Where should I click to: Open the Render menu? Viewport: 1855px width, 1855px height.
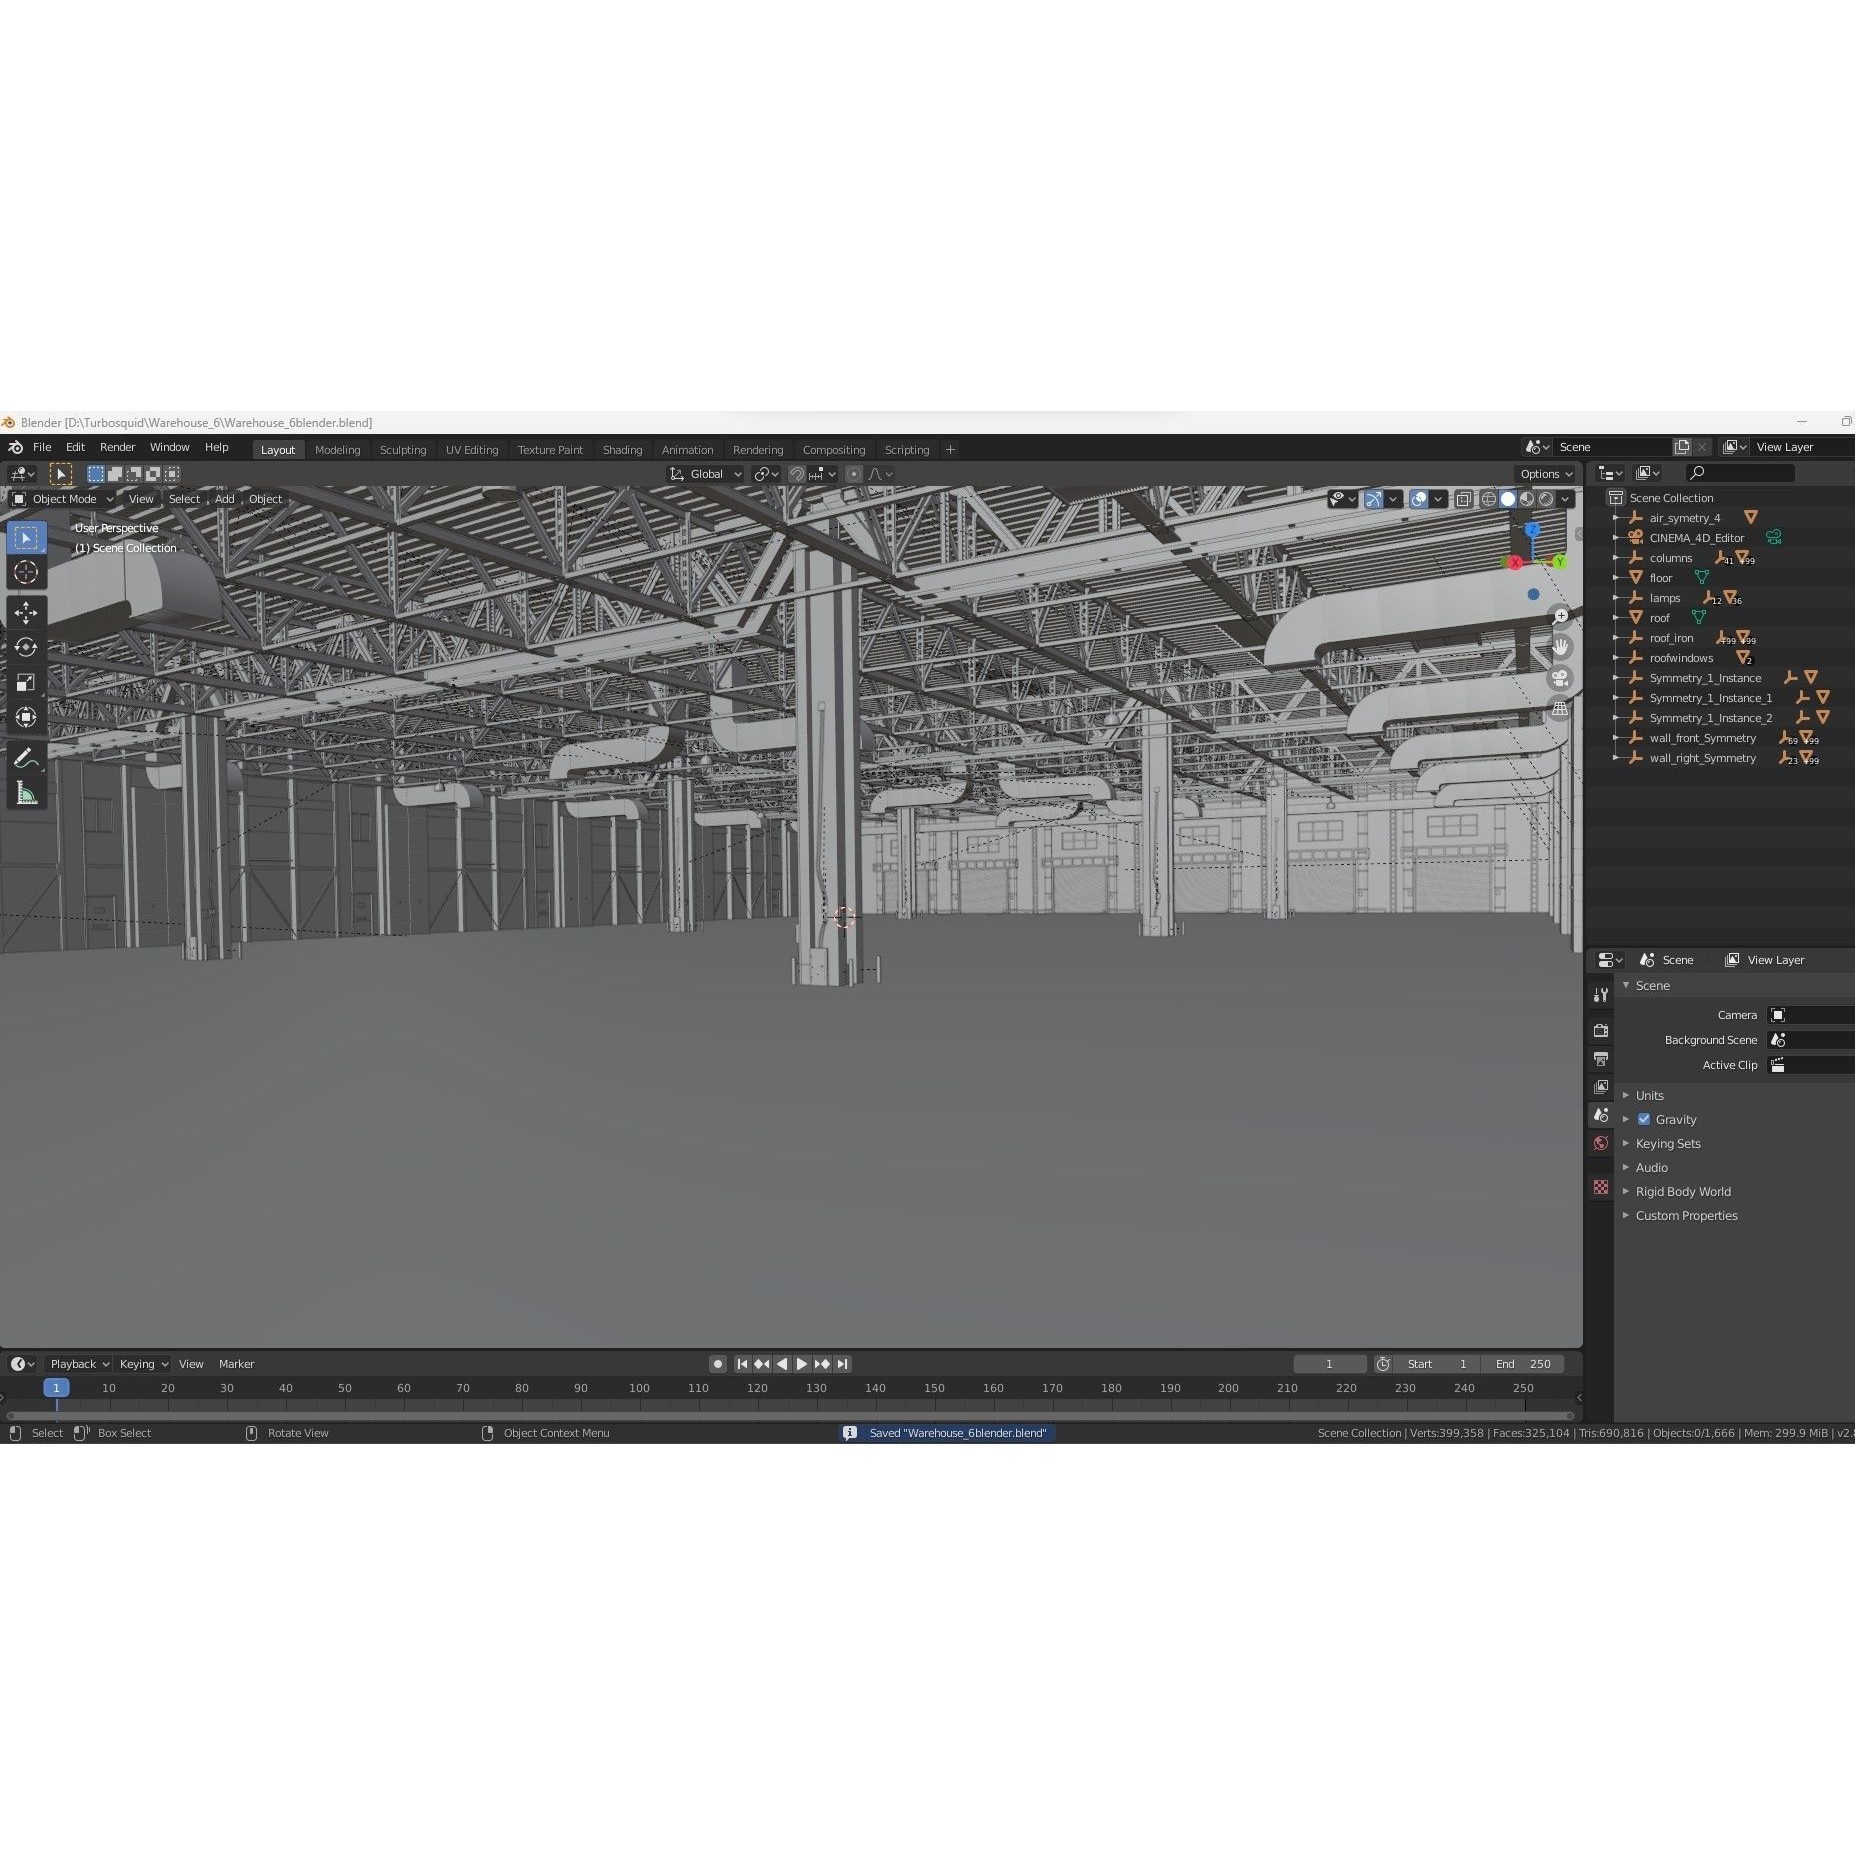coord(117,447)
